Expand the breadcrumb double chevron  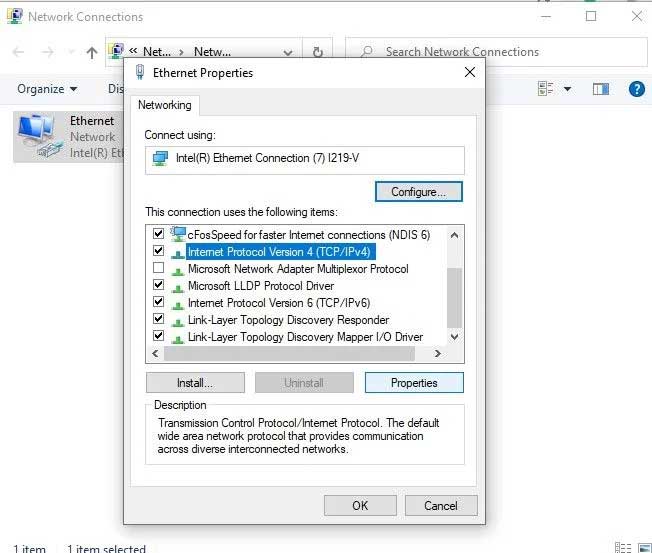pos(133,51)
